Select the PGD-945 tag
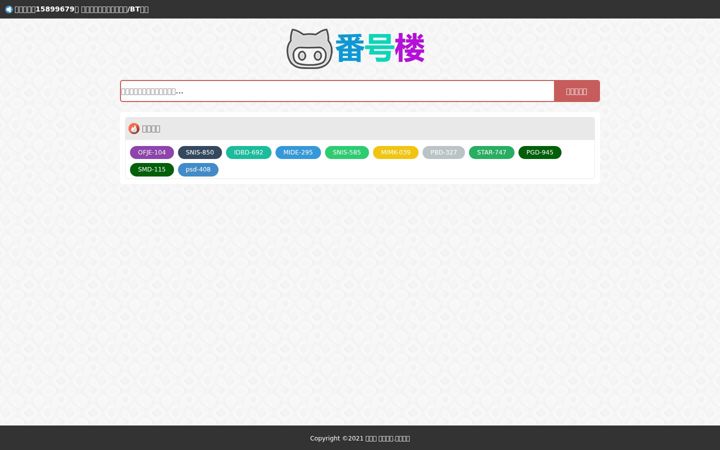Viewport: 720px width, 450px height. coord(540,152)
